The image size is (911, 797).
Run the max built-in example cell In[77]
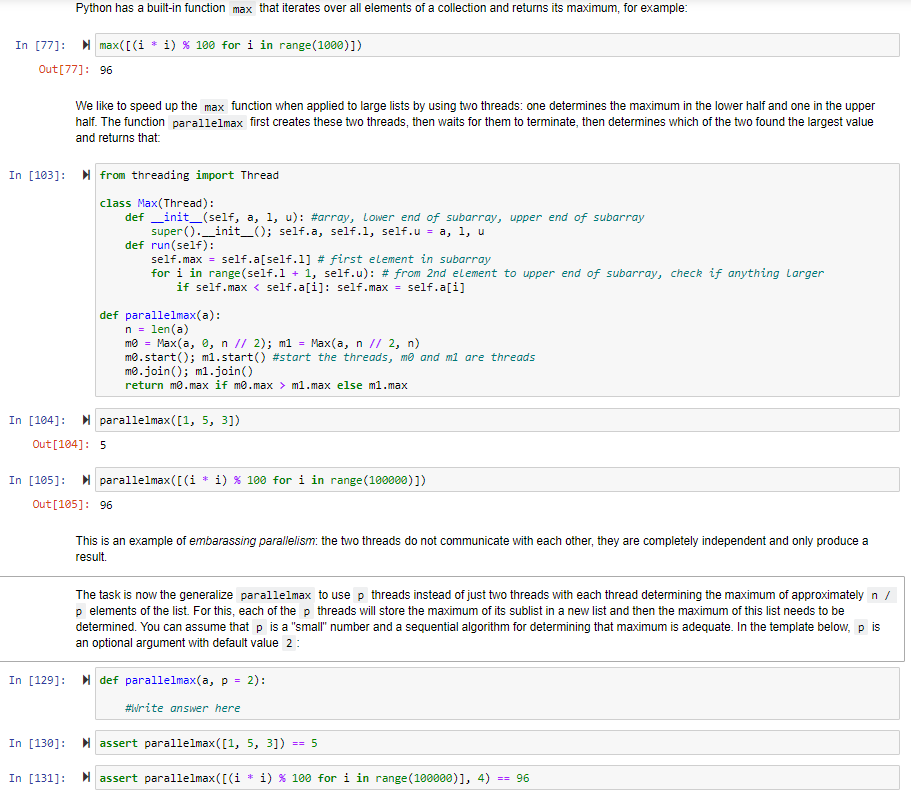(x=85, y=44)
